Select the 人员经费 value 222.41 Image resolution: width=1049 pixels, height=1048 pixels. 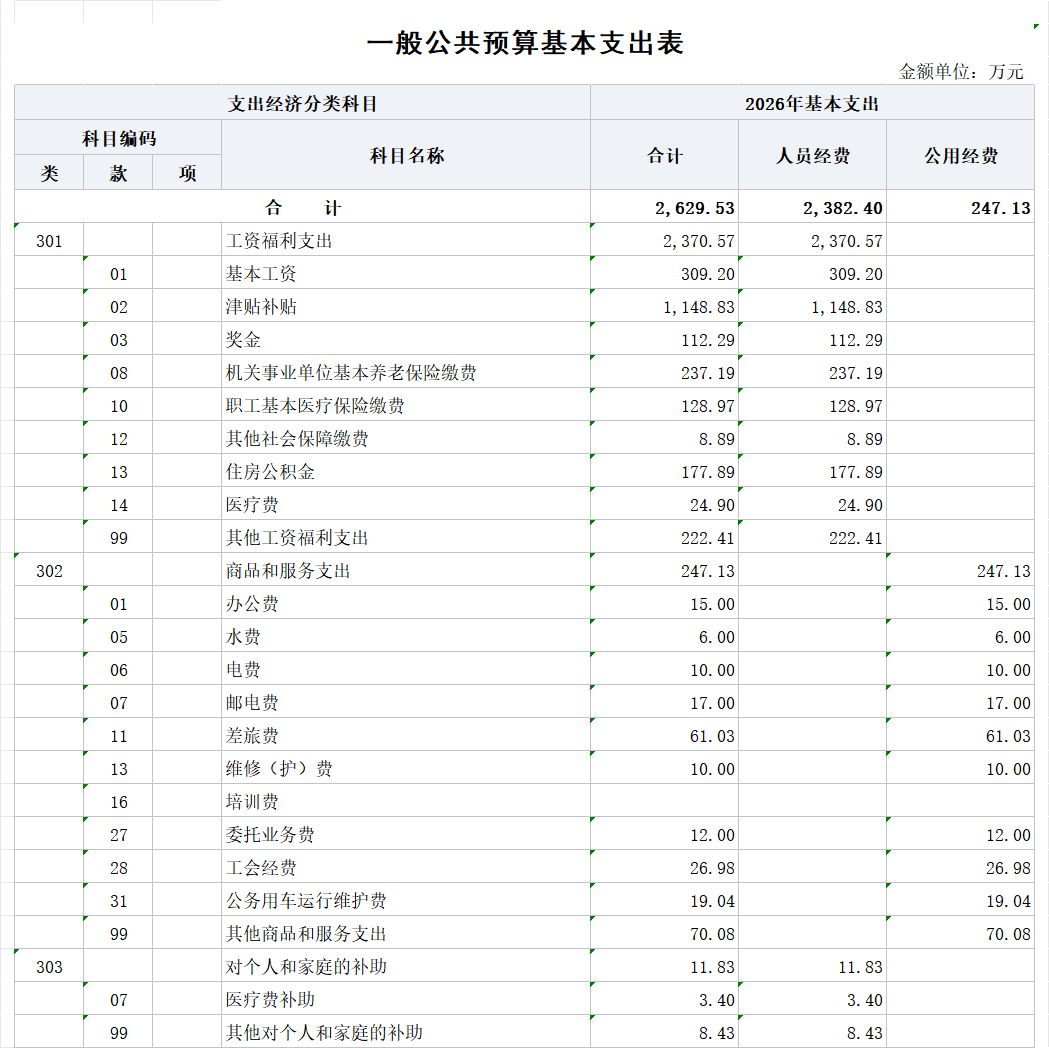813,537
